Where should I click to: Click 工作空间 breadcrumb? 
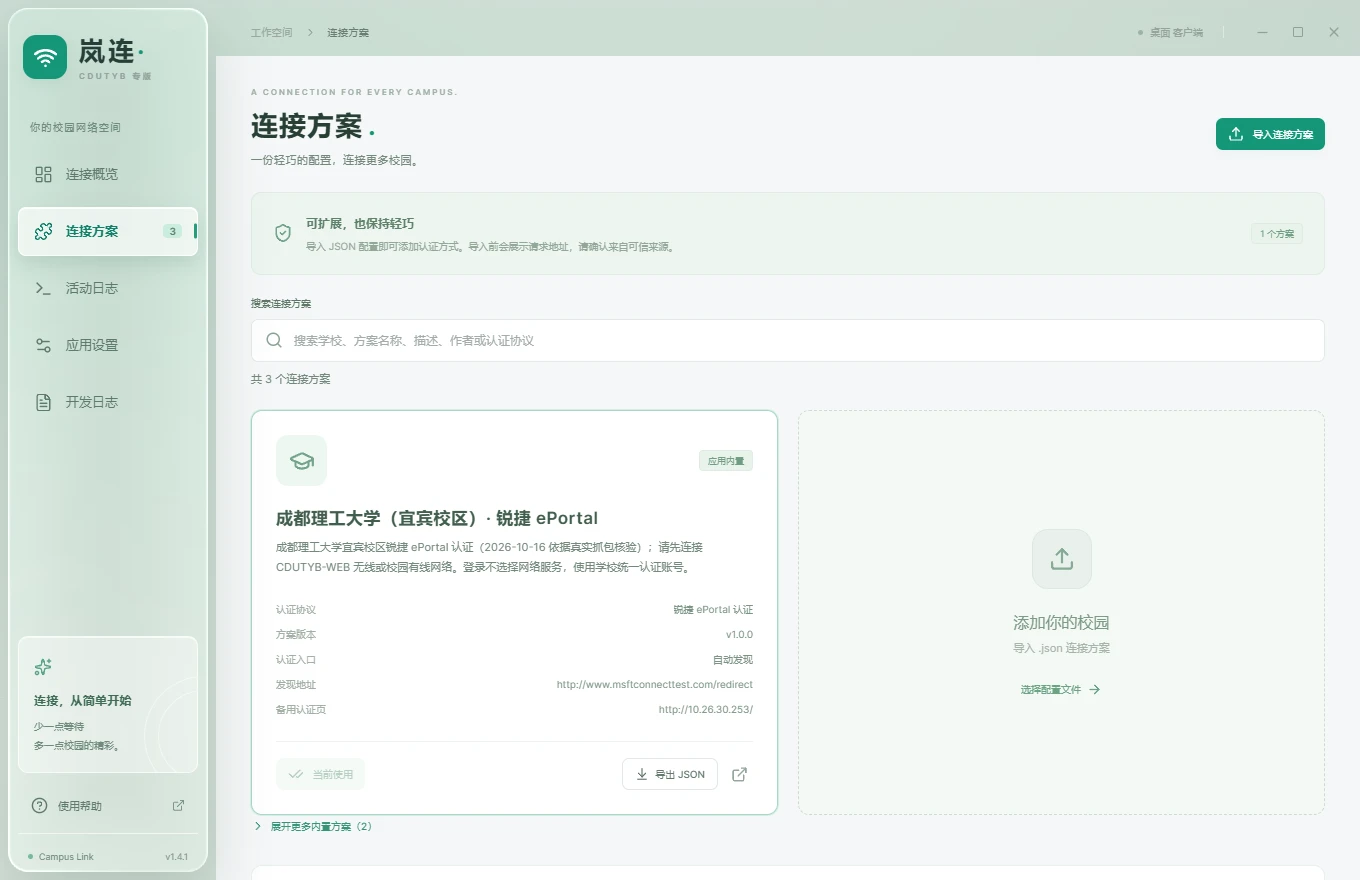272,33
